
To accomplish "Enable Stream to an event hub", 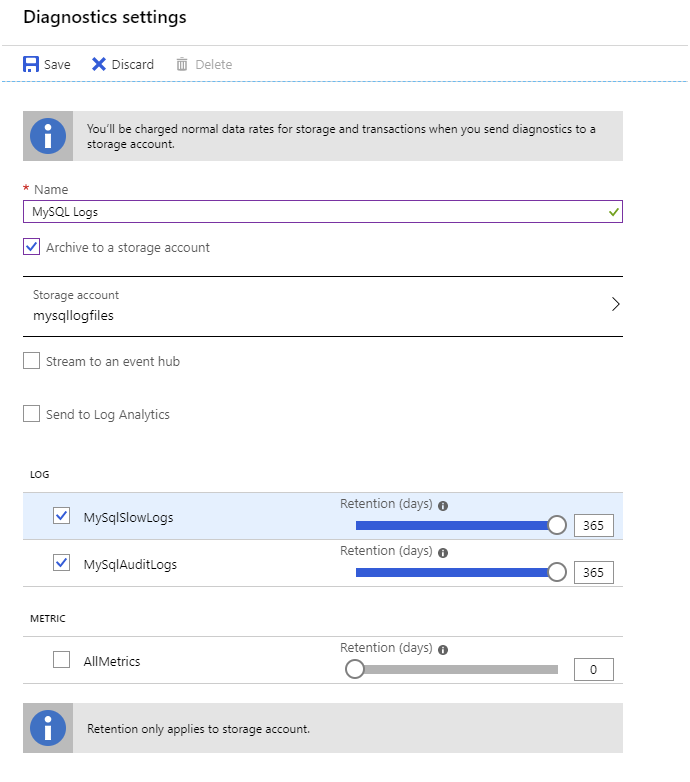I will pos(31,361).
